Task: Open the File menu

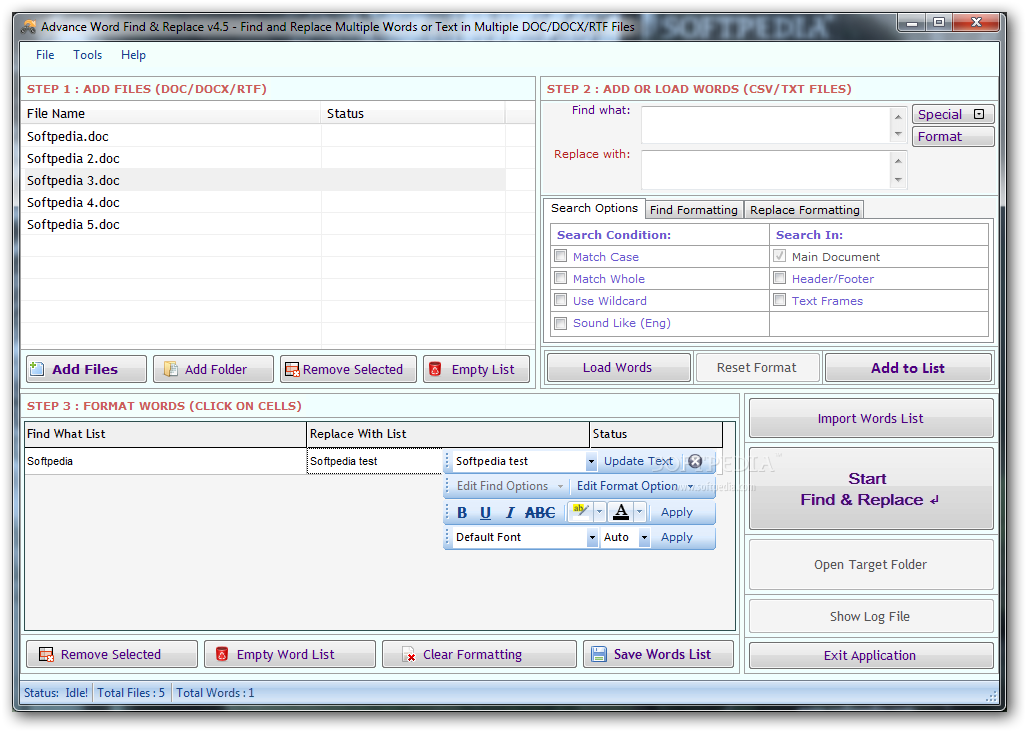Action: 45,55
